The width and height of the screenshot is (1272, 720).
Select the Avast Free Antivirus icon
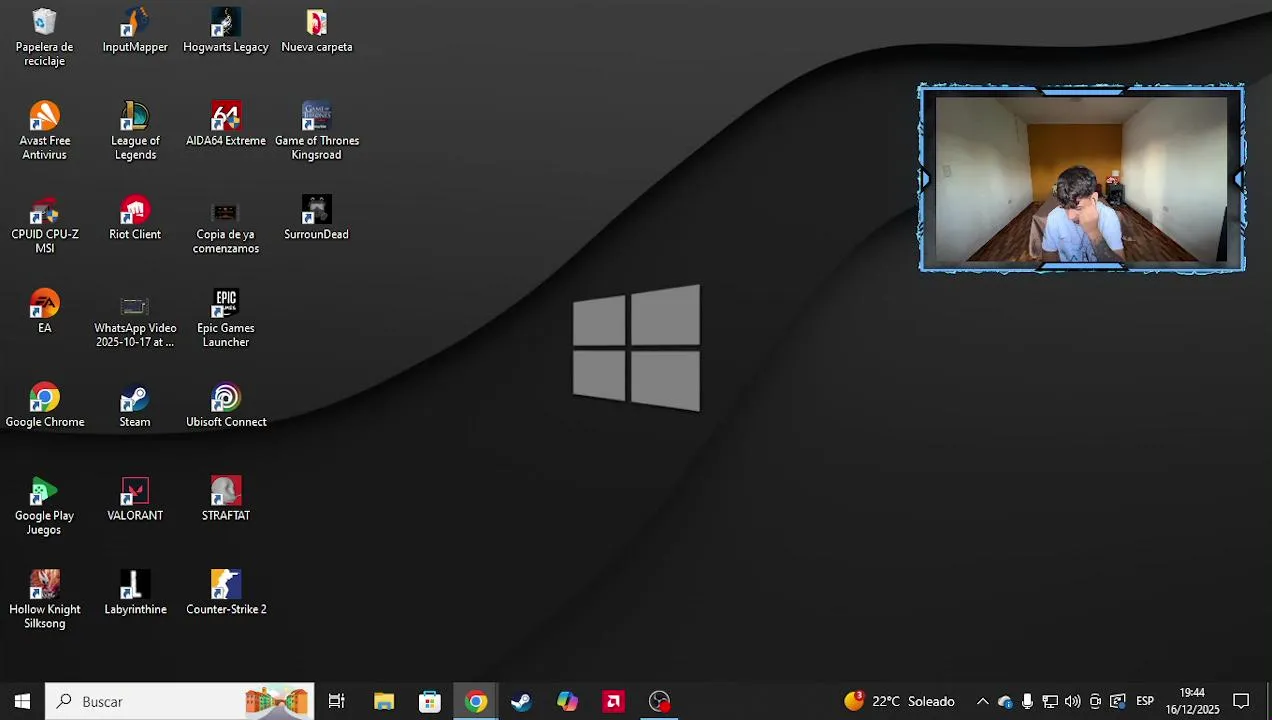coord(44,131)
